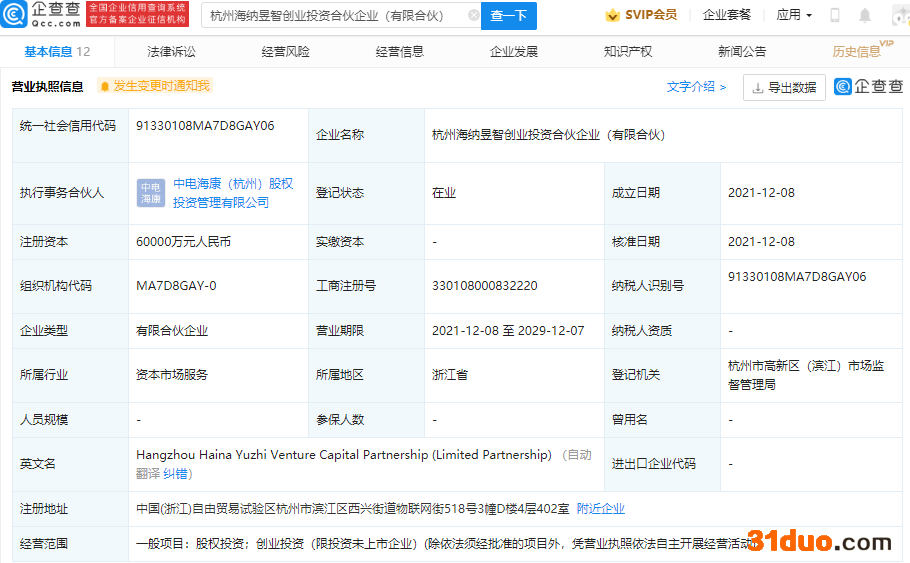Click the SVIP crown icon
The image size is (910, 563).
tap(612, 15)
